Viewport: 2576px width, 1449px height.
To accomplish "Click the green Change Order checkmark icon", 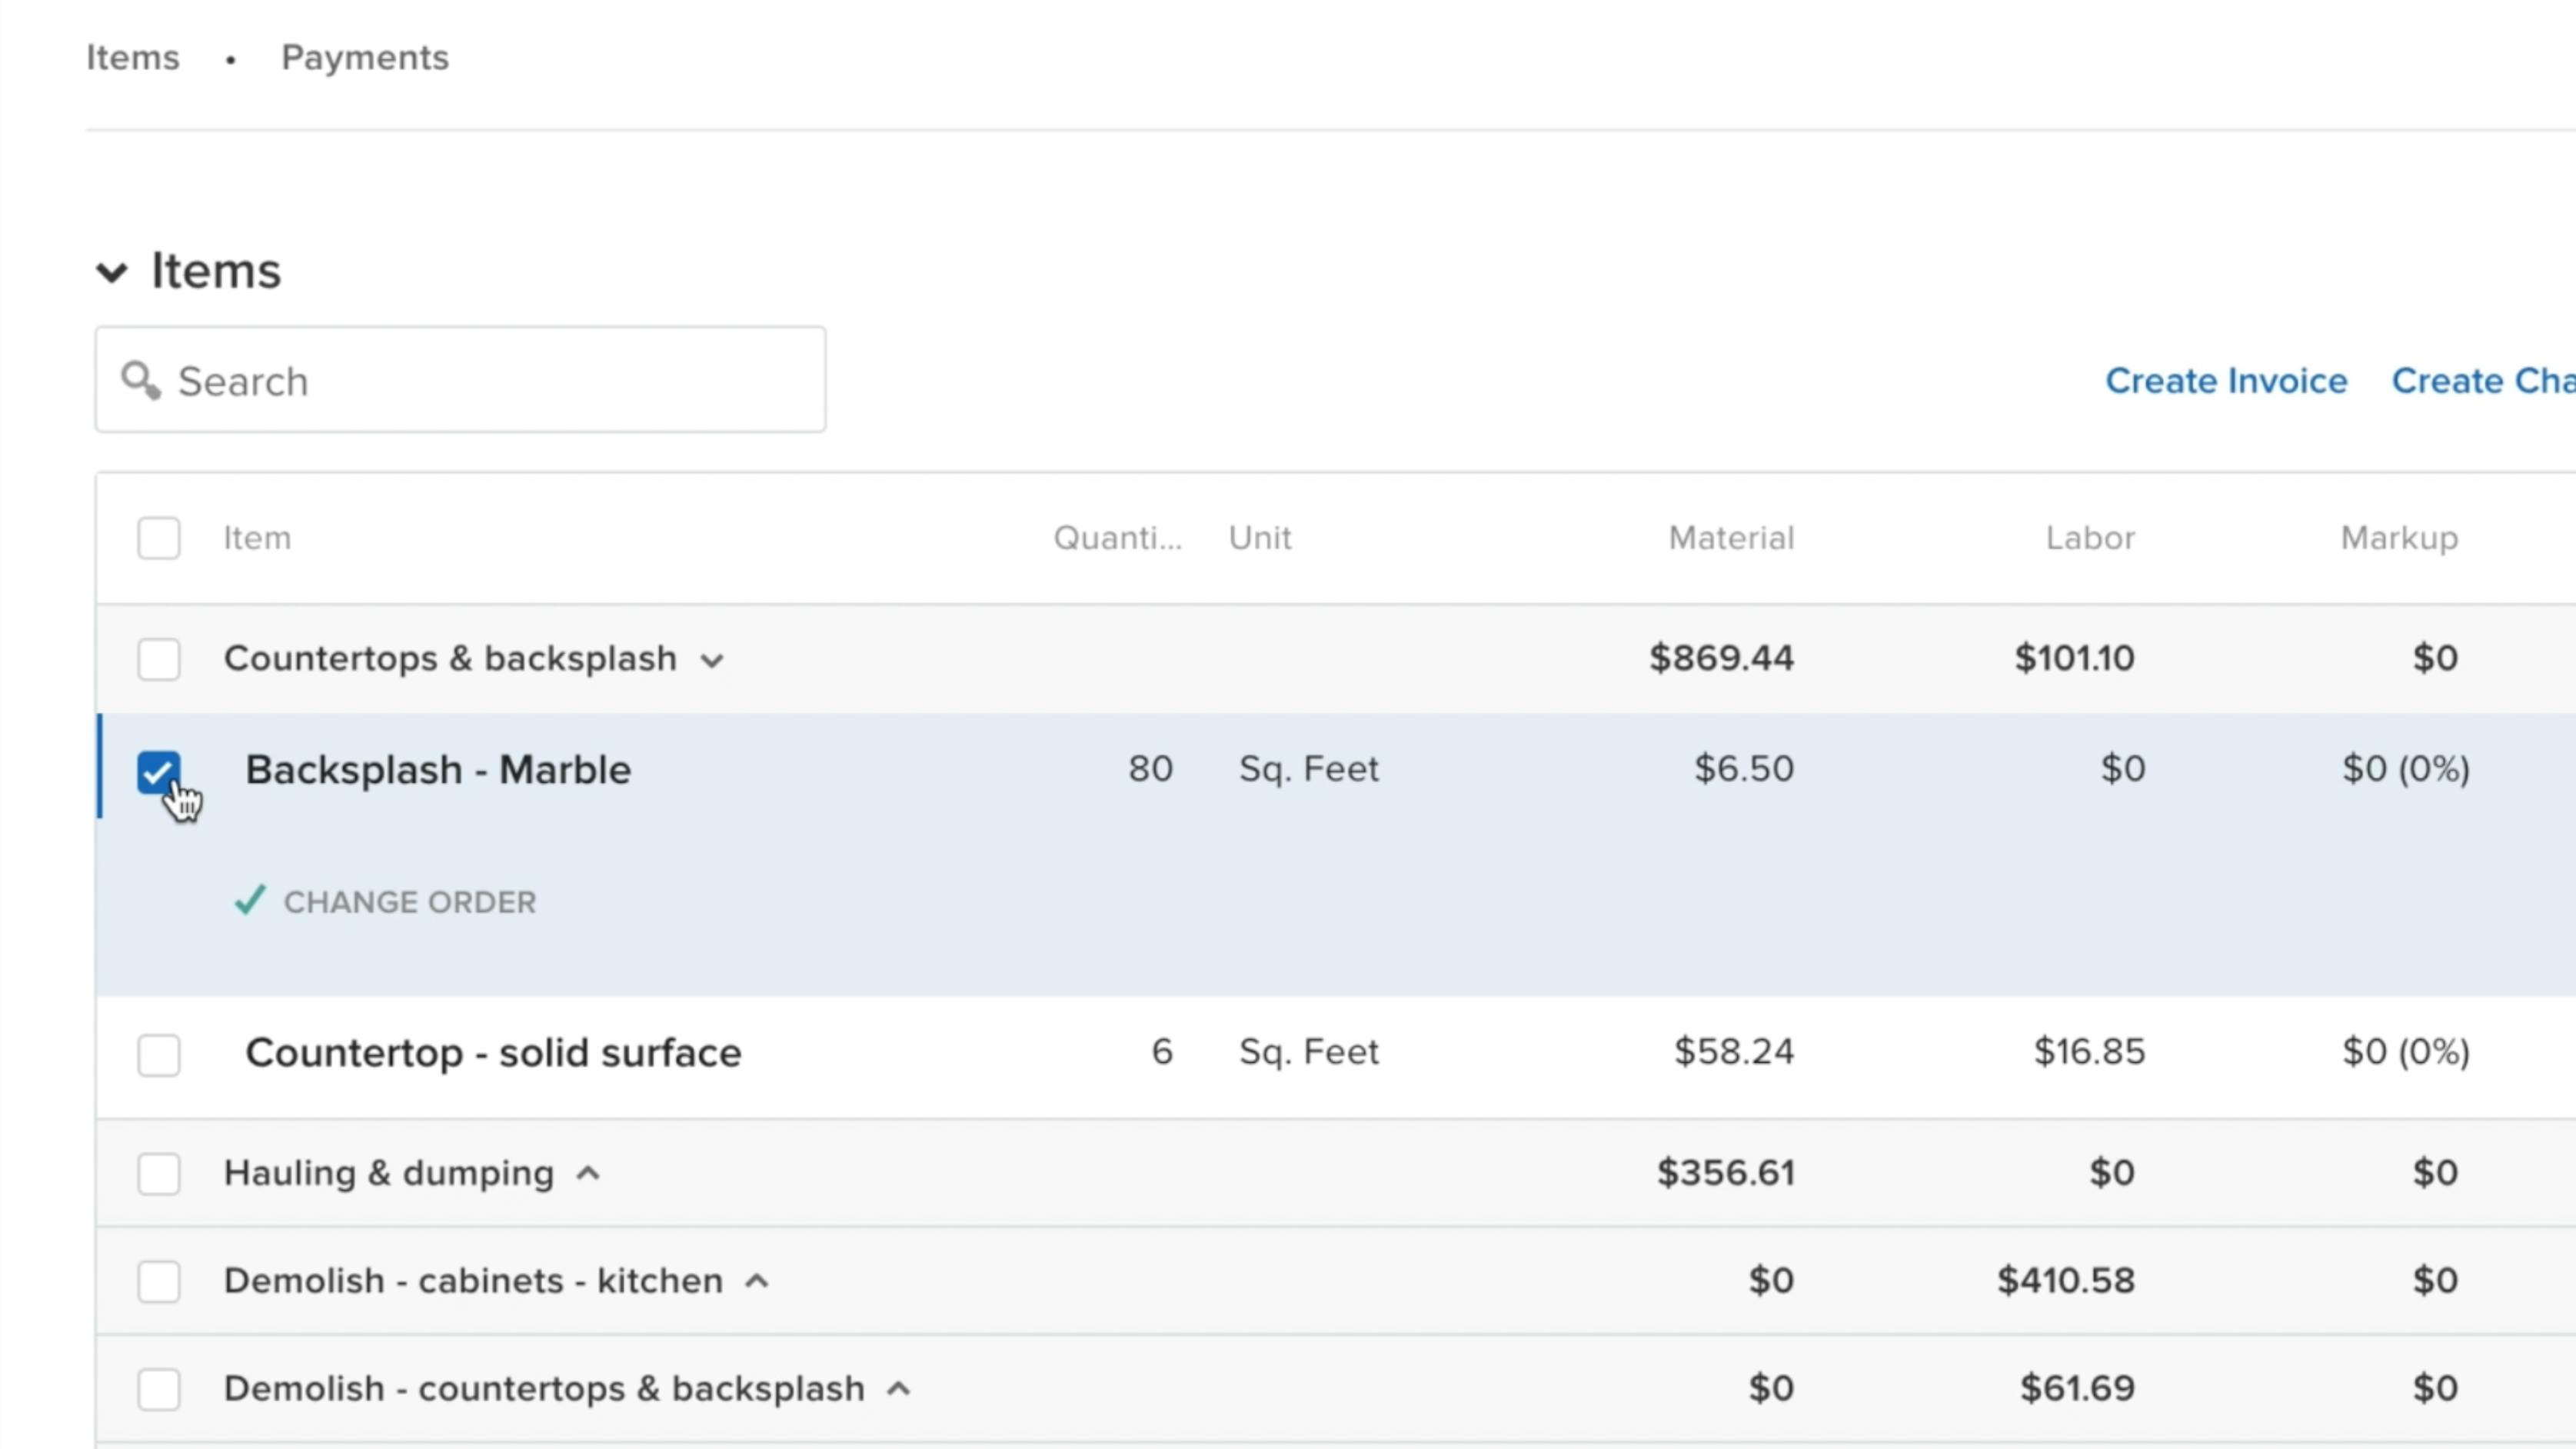I will 250,901.
